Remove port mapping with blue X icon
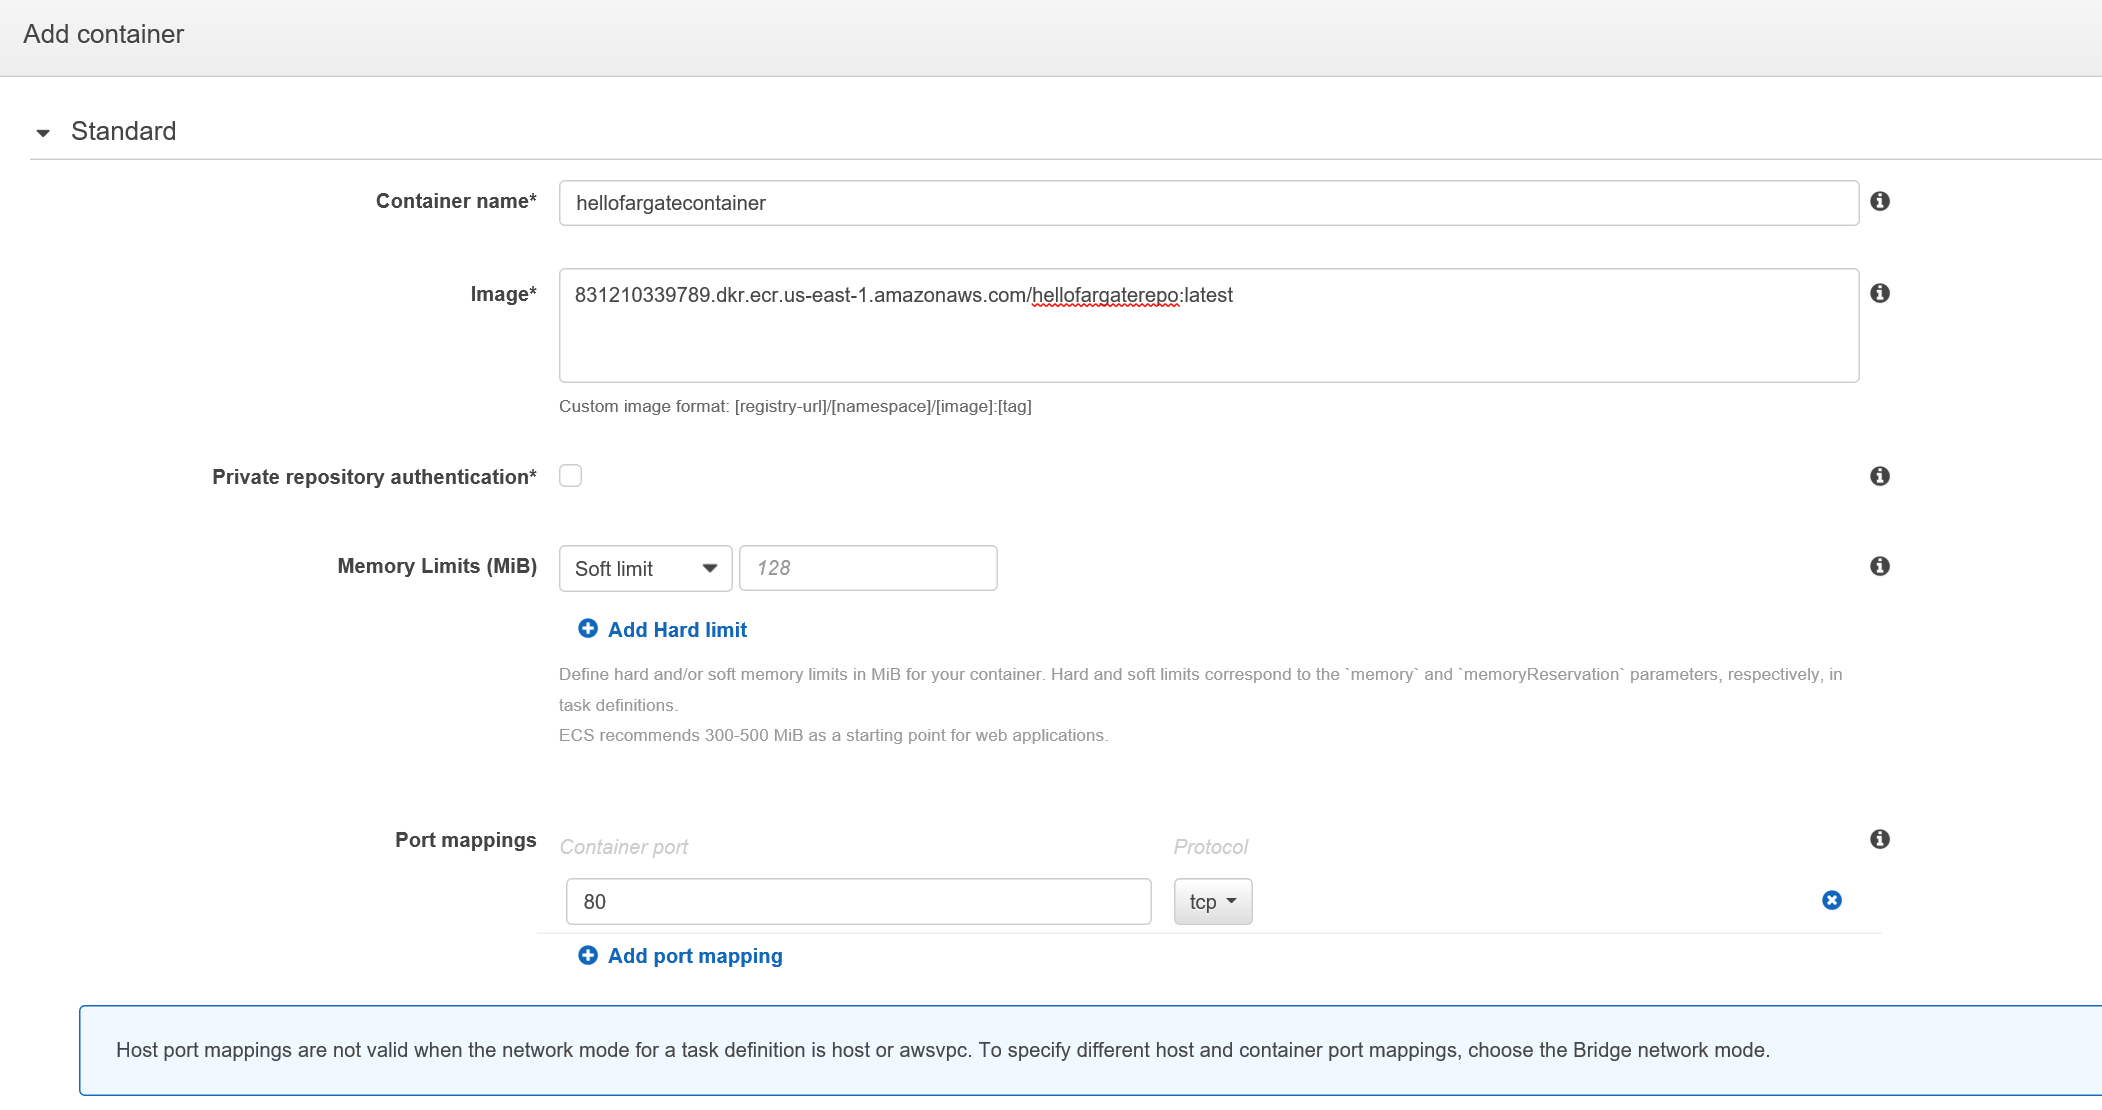Screen dimensions: 2102x1110 tap(1832, 900)
